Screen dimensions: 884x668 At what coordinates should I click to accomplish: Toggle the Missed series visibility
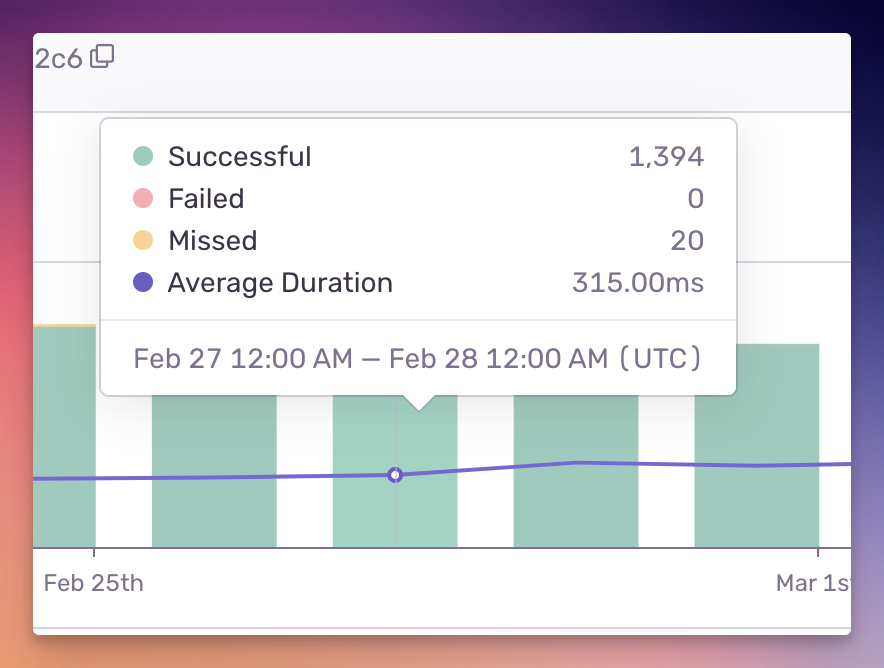pos(213,240)
